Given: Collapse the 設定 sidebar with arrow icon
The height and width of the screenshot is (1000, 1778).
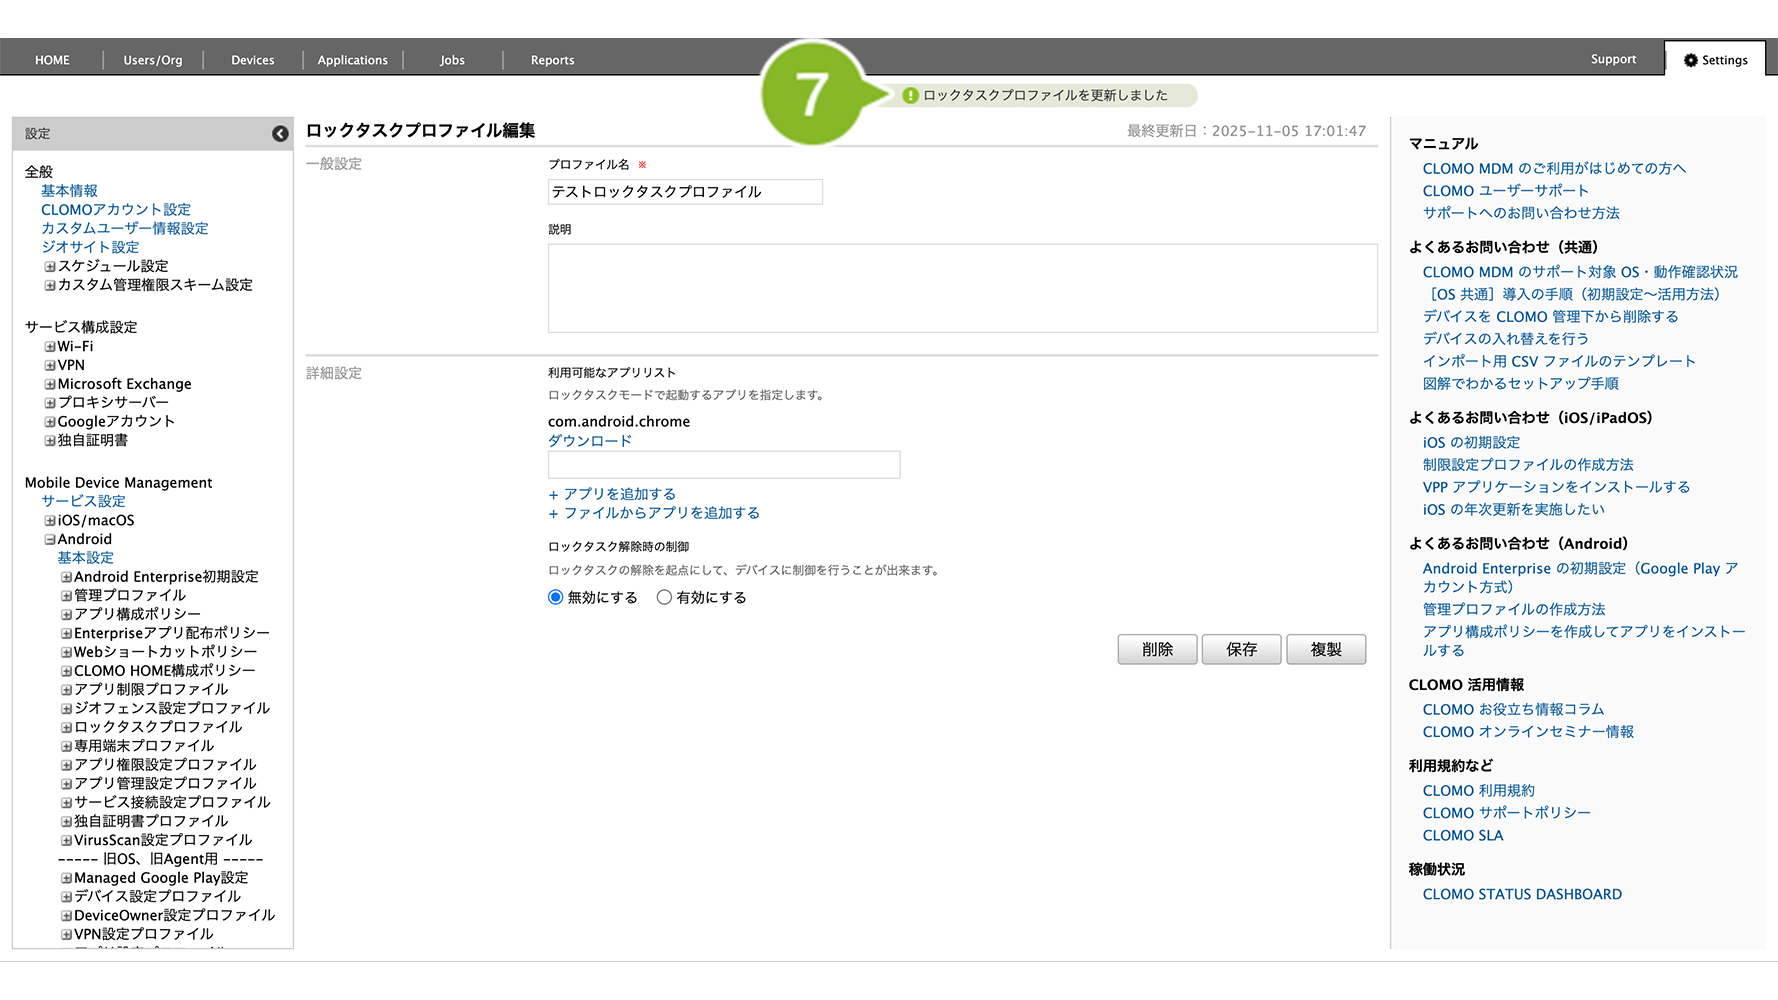Looking at the screenshot, I should (x=280, y=134).
